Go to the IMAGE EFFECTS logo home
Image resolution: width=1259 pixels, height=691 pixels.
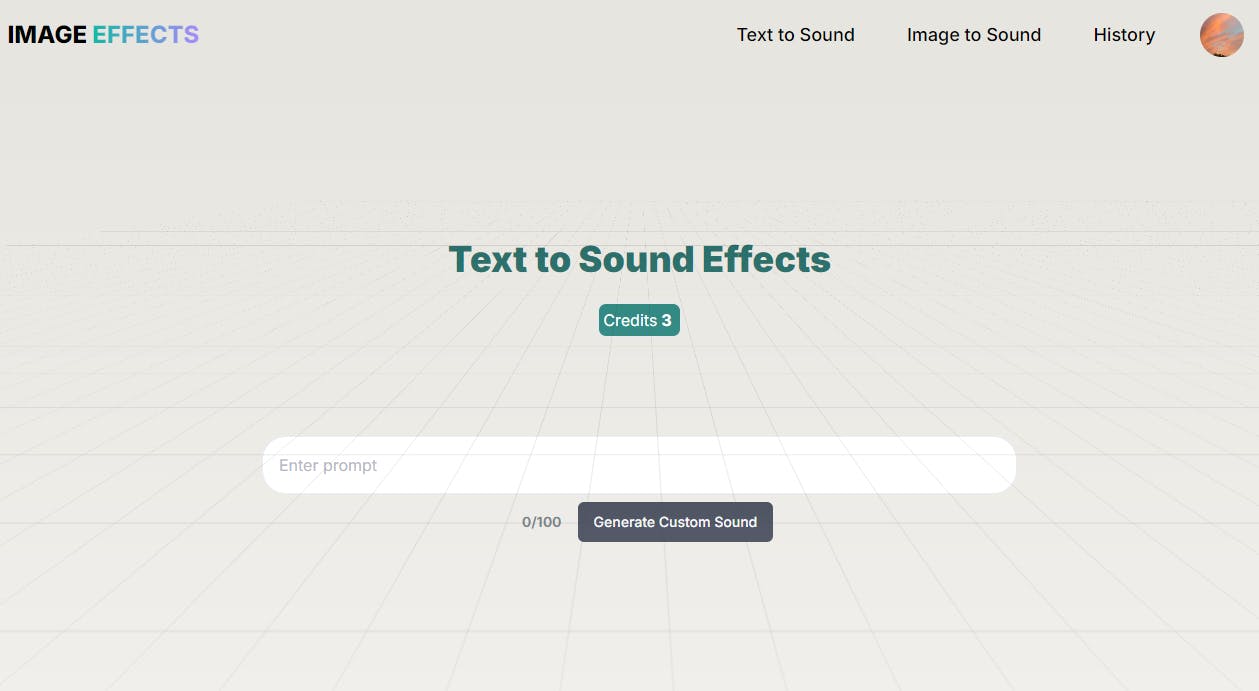[103, 35]
